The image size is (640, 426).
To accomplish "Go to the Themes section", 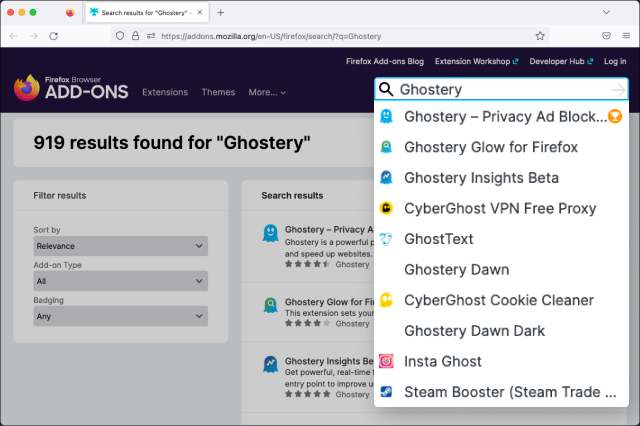I will click(x=218, y=92).
